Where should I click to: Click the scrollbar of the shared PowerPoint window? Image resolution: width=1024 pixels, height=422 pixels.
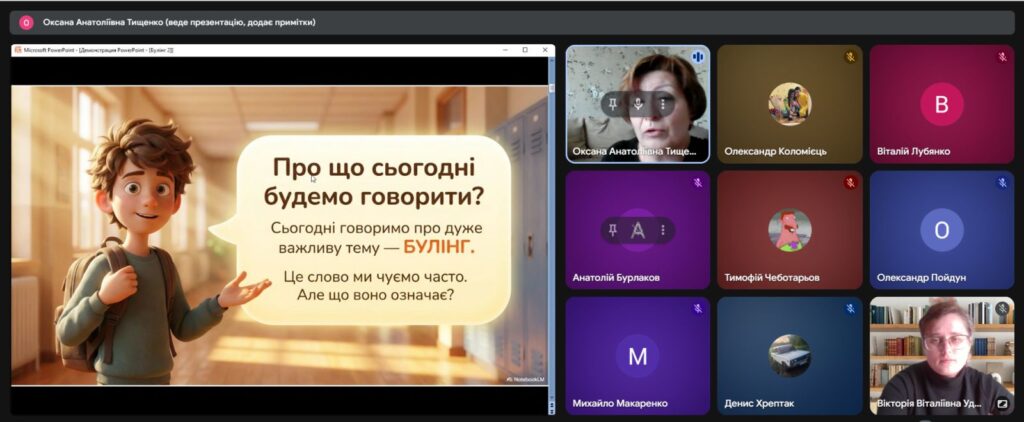(551, 230)
